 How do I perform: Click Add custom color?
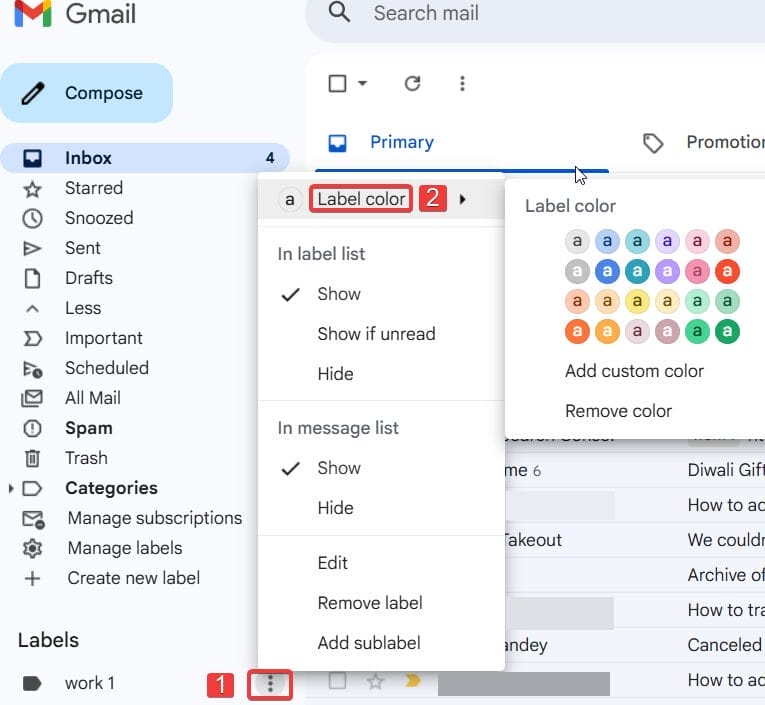[634, 371]
